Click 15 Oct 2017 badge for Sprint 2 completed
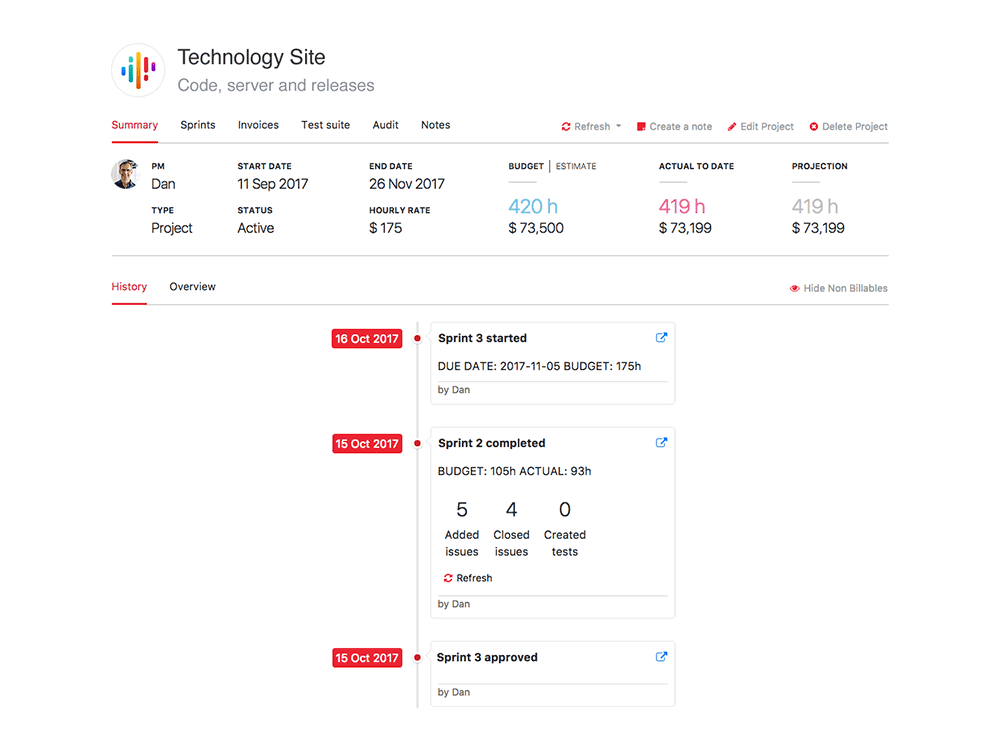Screen dimensions: 1000x750 367,443
